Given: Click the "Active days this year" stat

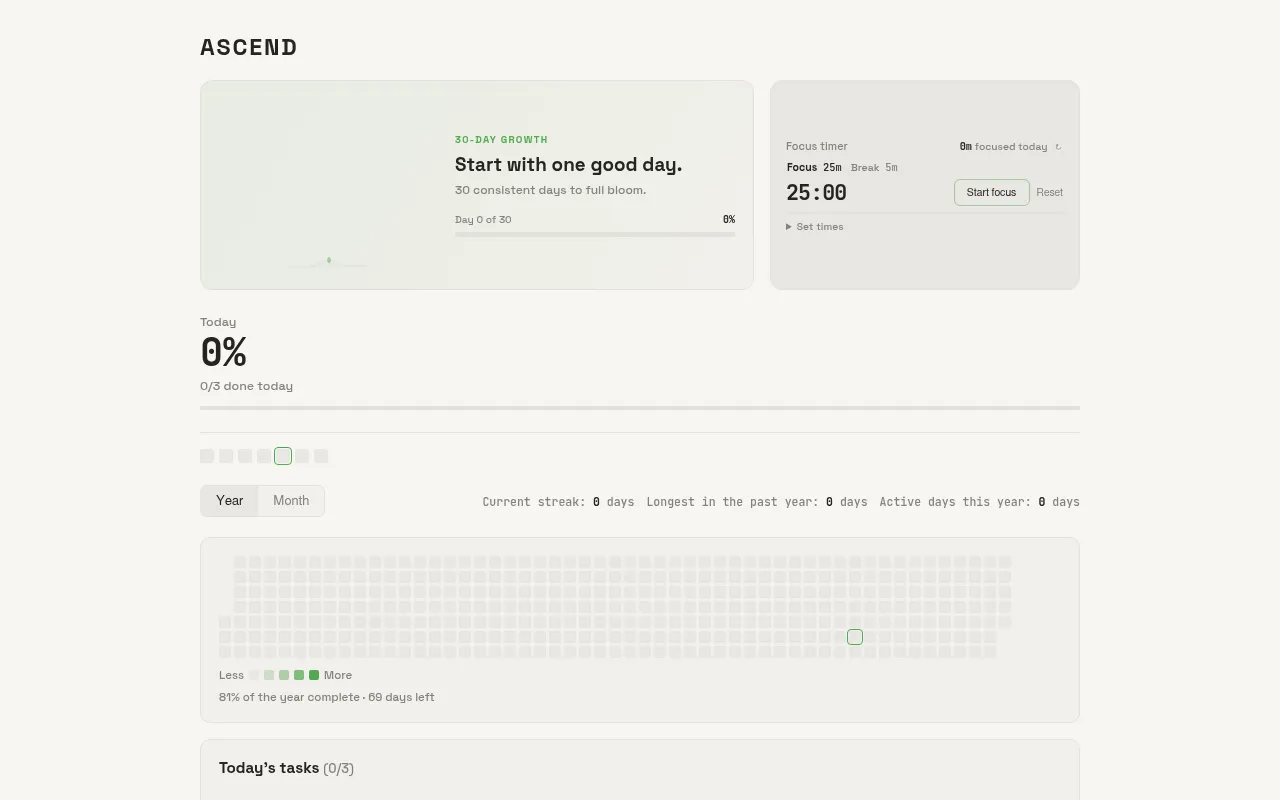Looking at the screenshot, I should point(980,502).
